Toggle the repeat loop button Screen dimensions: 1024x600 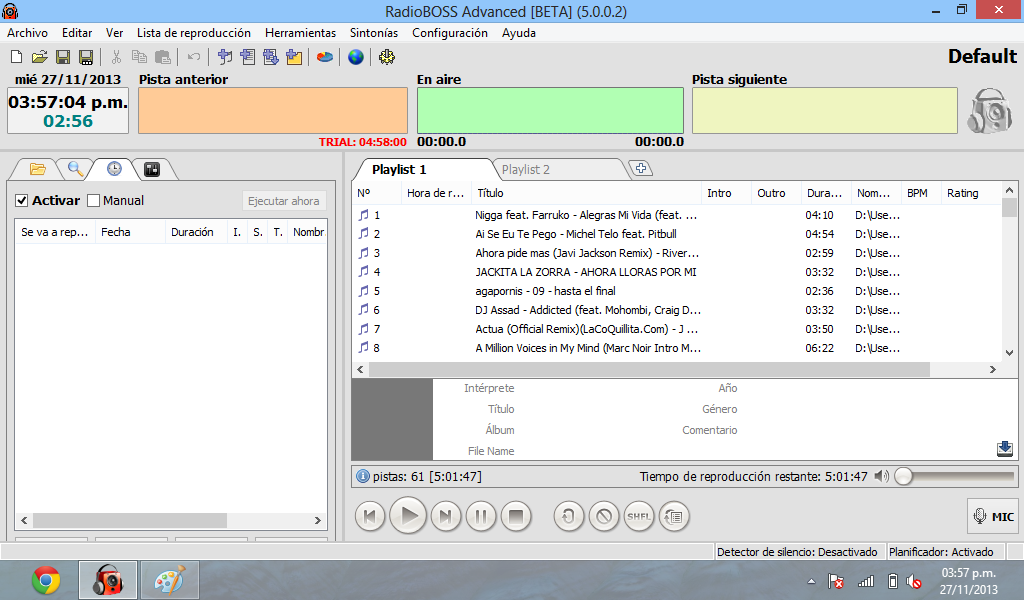click(568, 516)
